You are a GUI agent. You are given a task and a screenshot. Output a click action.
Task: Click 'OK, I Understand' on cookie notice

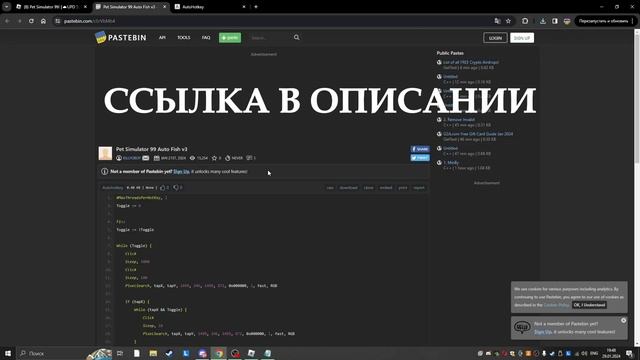589,305
